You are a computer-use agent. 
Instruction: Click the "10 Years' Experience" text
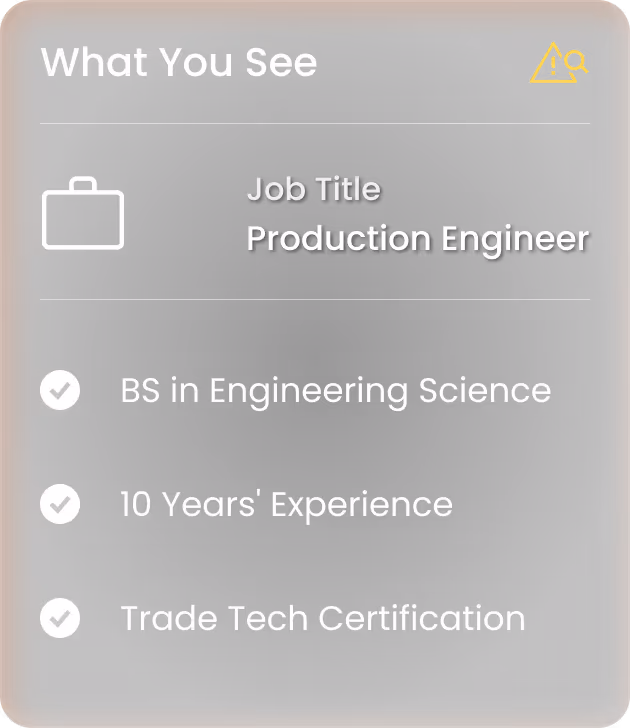click(286, 505)
